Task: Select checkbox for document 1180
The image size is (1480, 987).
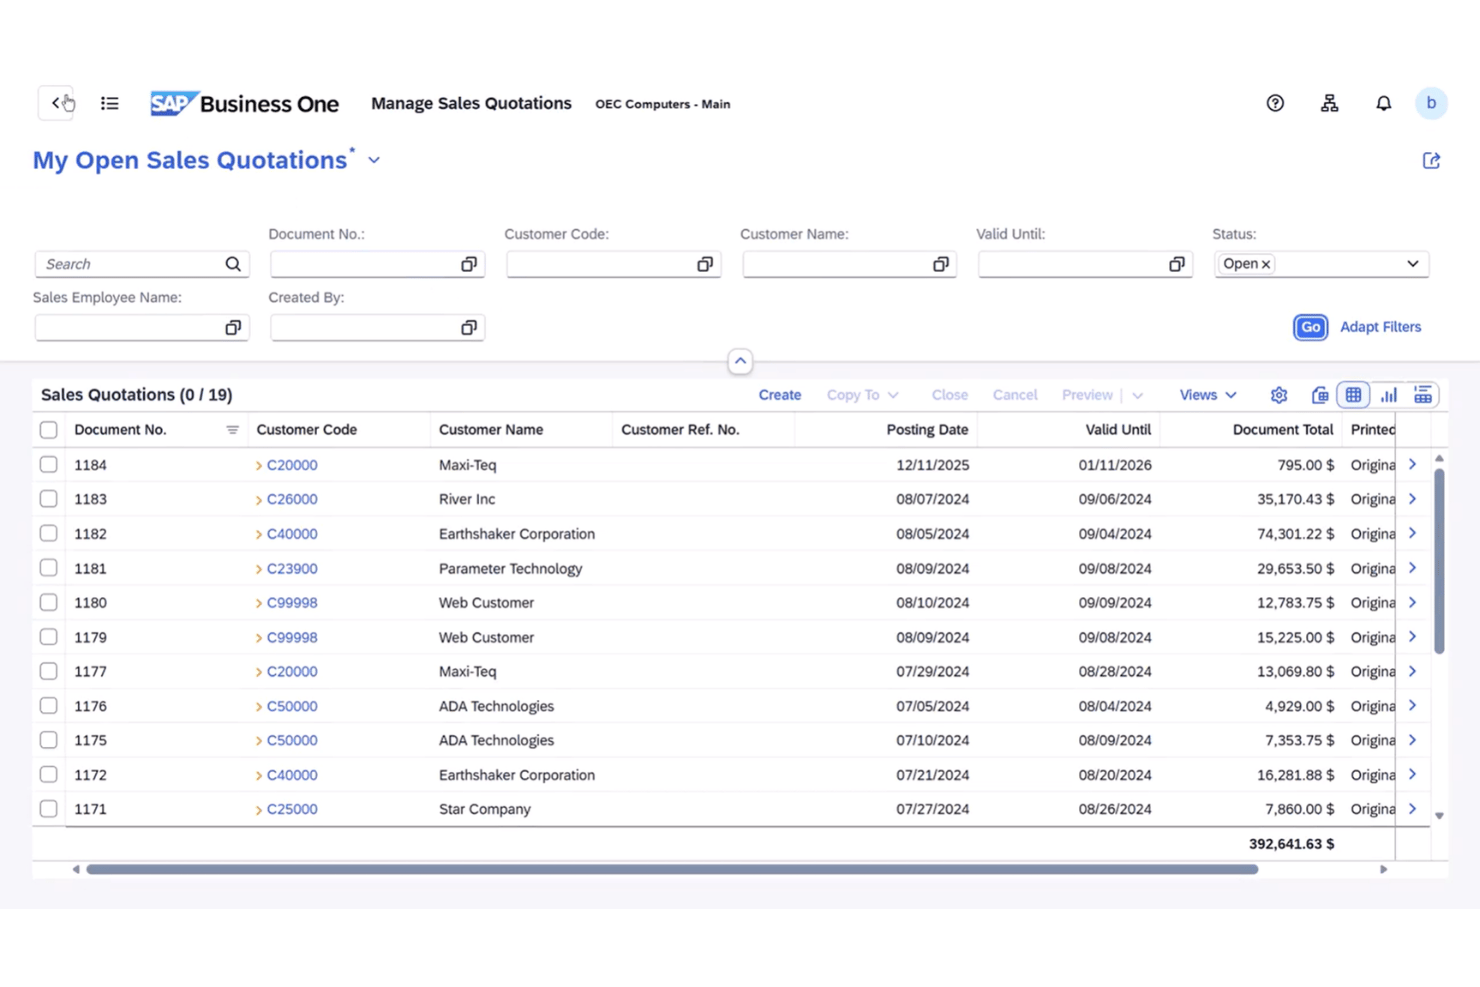Action: pos(48,603)
